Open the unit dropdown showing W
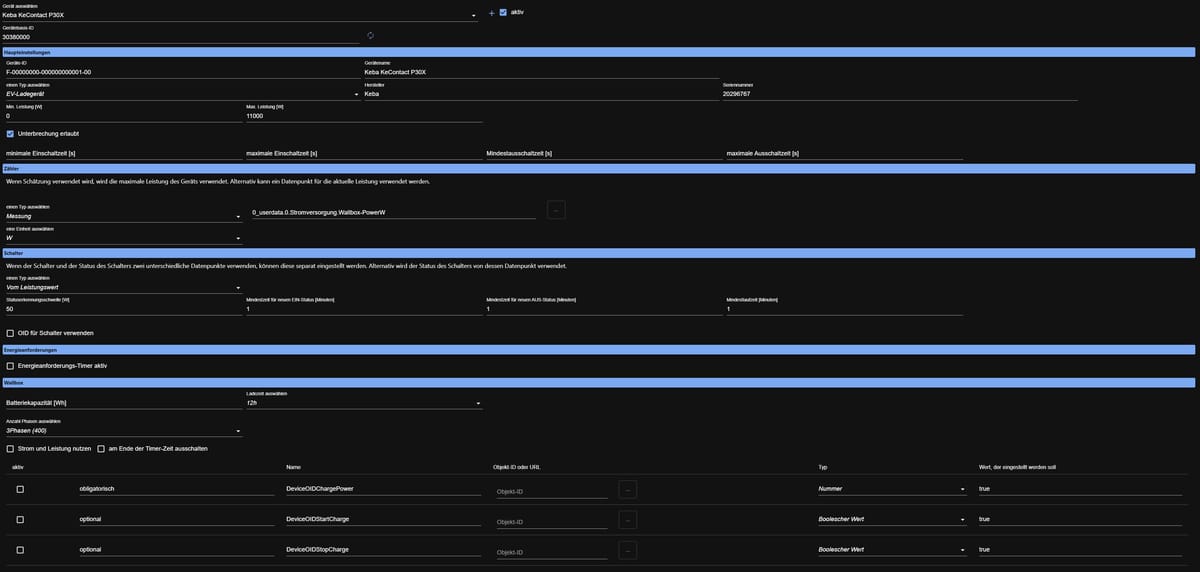The height and width of the screenshot is (572, 1200). (124, 238)
